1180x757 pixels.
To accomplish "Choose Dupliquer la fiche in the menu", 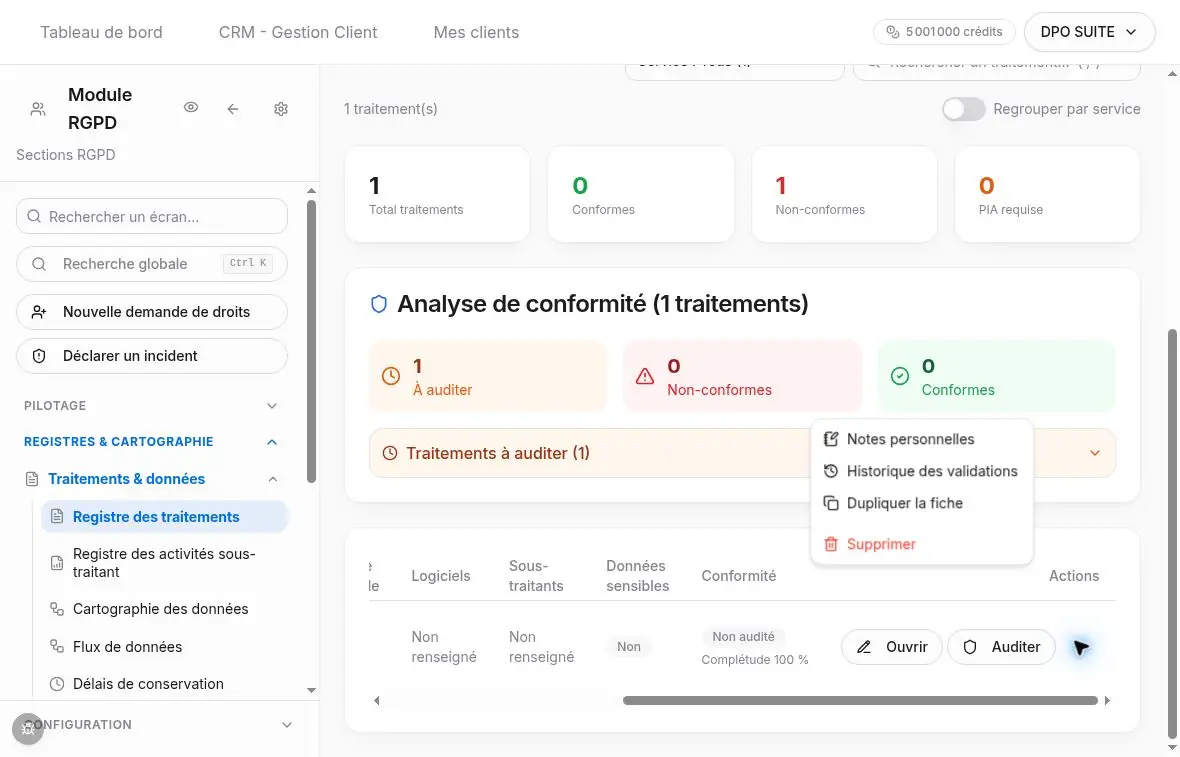I will click(x=921, y=503).
